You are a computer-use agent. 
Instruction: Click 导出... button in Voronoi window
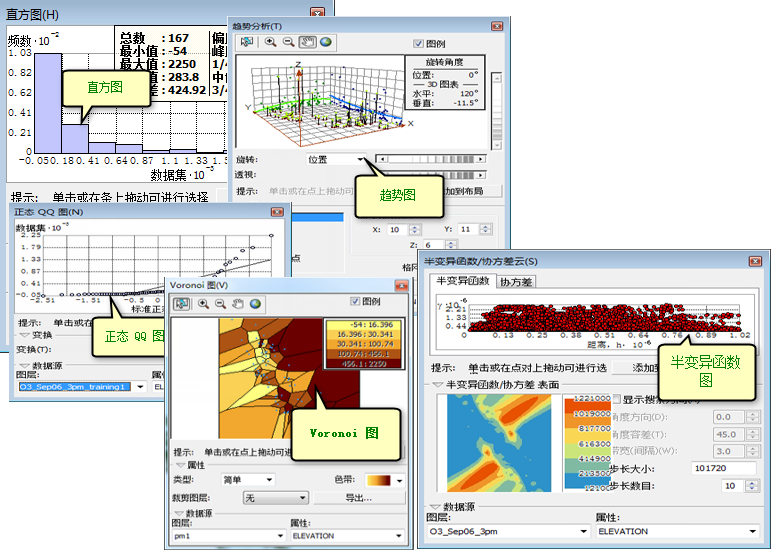pyautogui.click(x=359, y=498)
